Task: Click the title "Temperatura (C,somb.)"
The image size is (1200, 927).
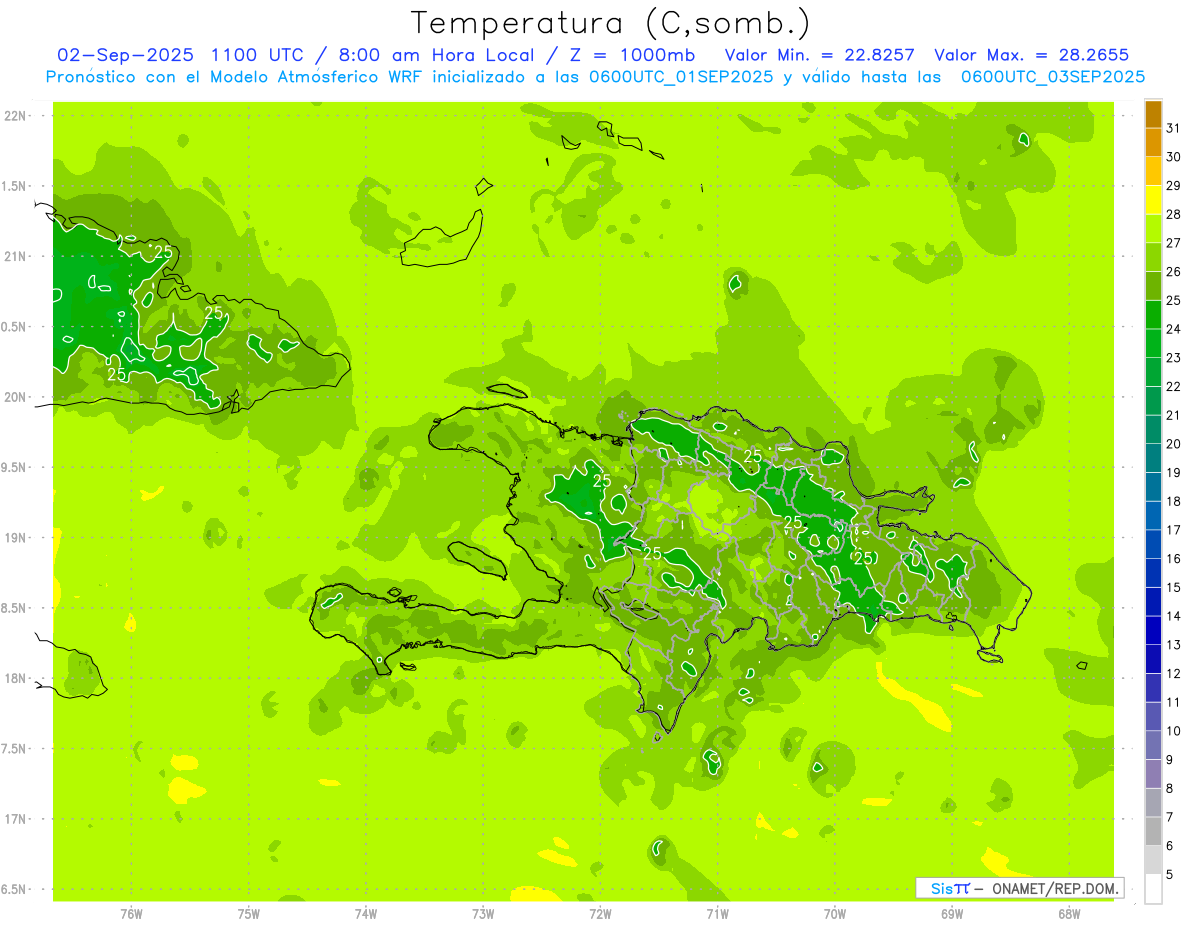Action: coord(610,23)
